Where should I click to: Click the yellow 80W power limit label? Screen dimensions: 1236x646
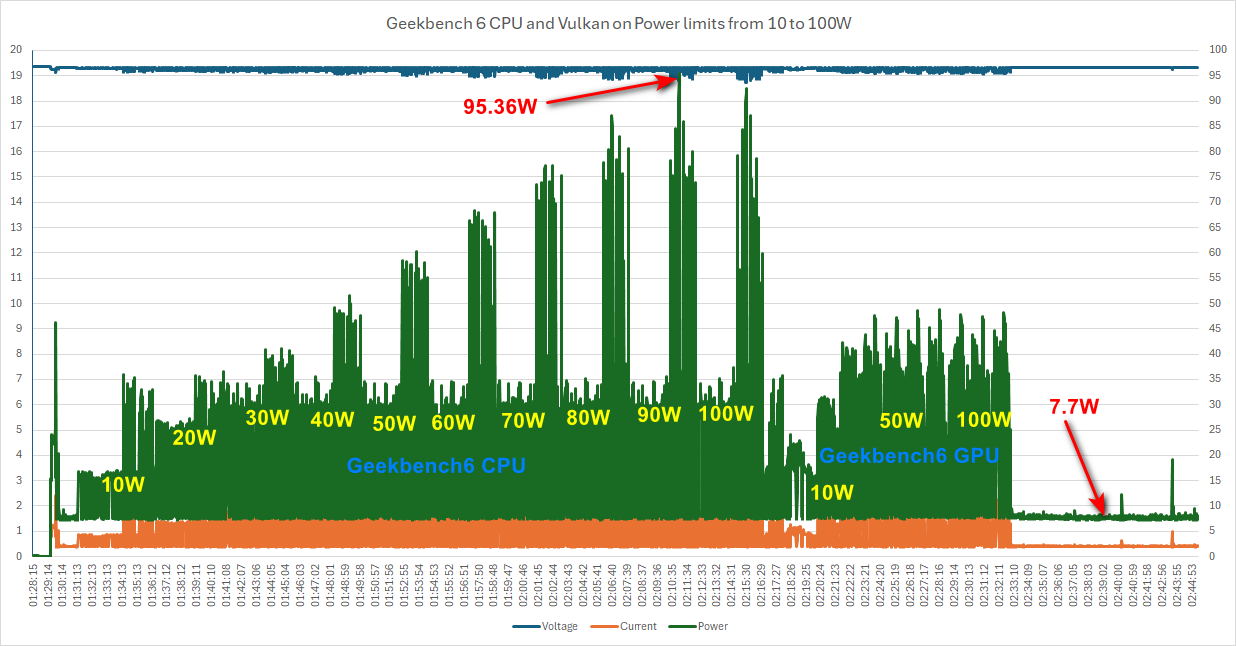coord(588,417)
